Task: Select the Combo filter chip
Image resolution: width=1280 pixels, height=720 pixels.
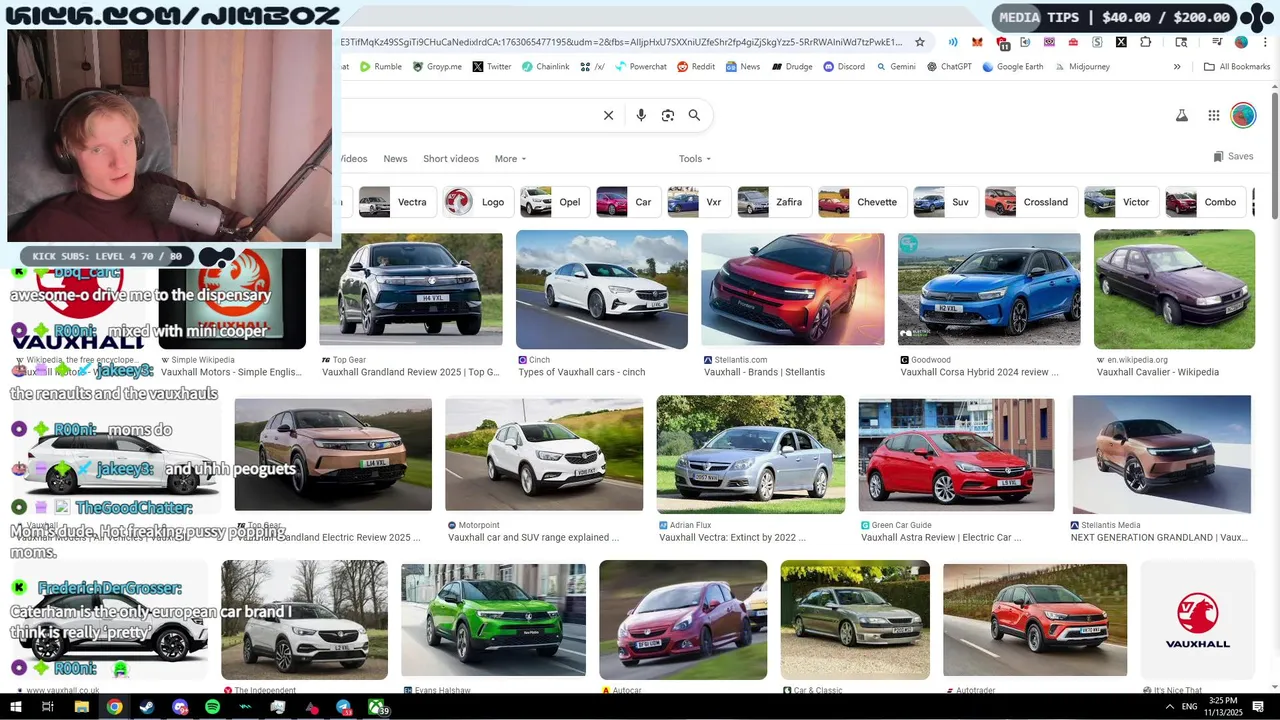Action: point(1205,202)
